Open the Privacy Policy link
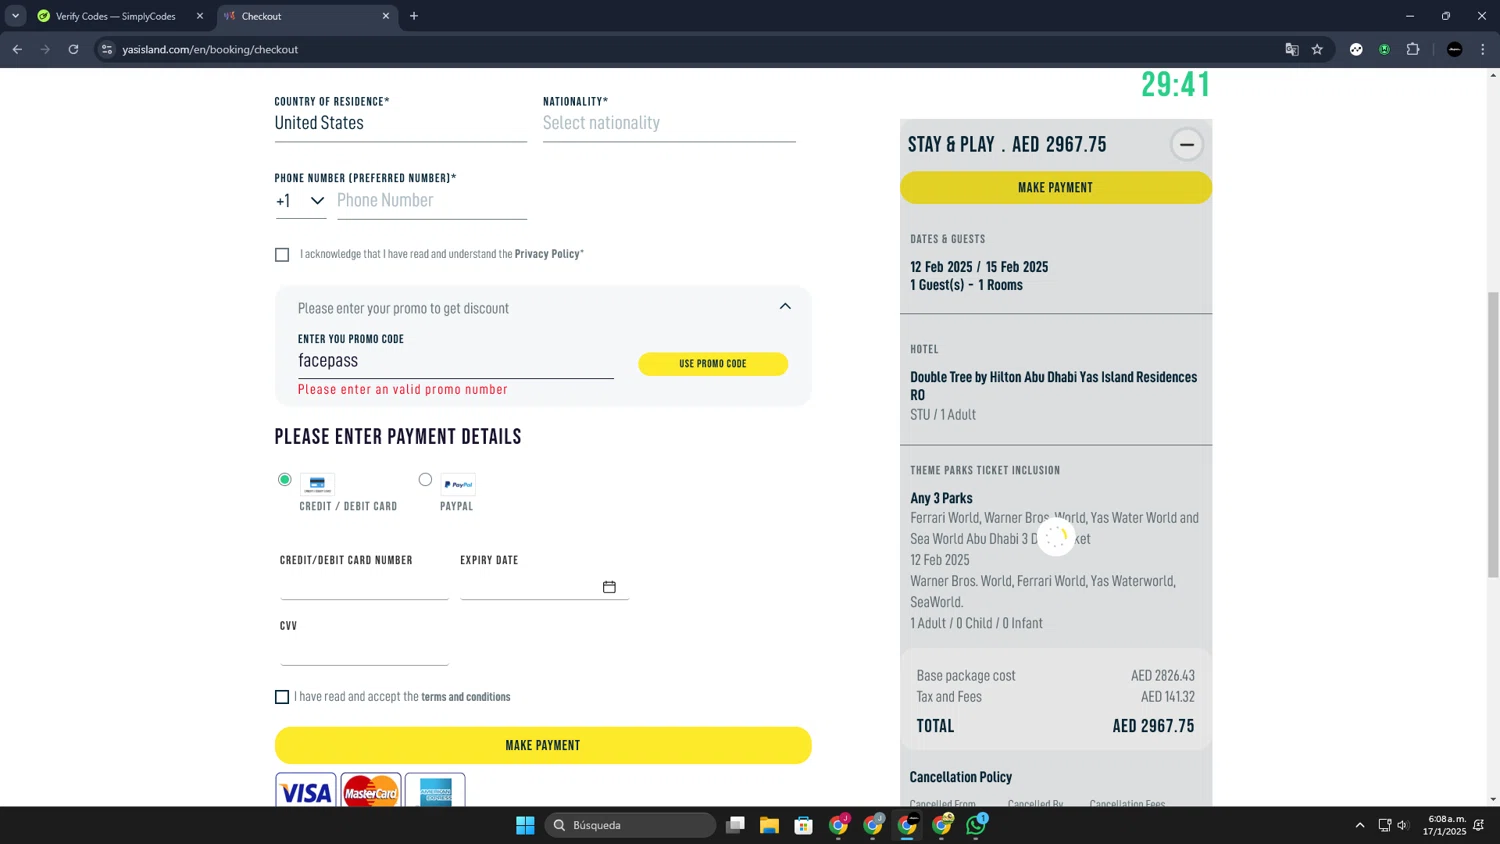This screenshot has width=1500, height=844. 547,254
